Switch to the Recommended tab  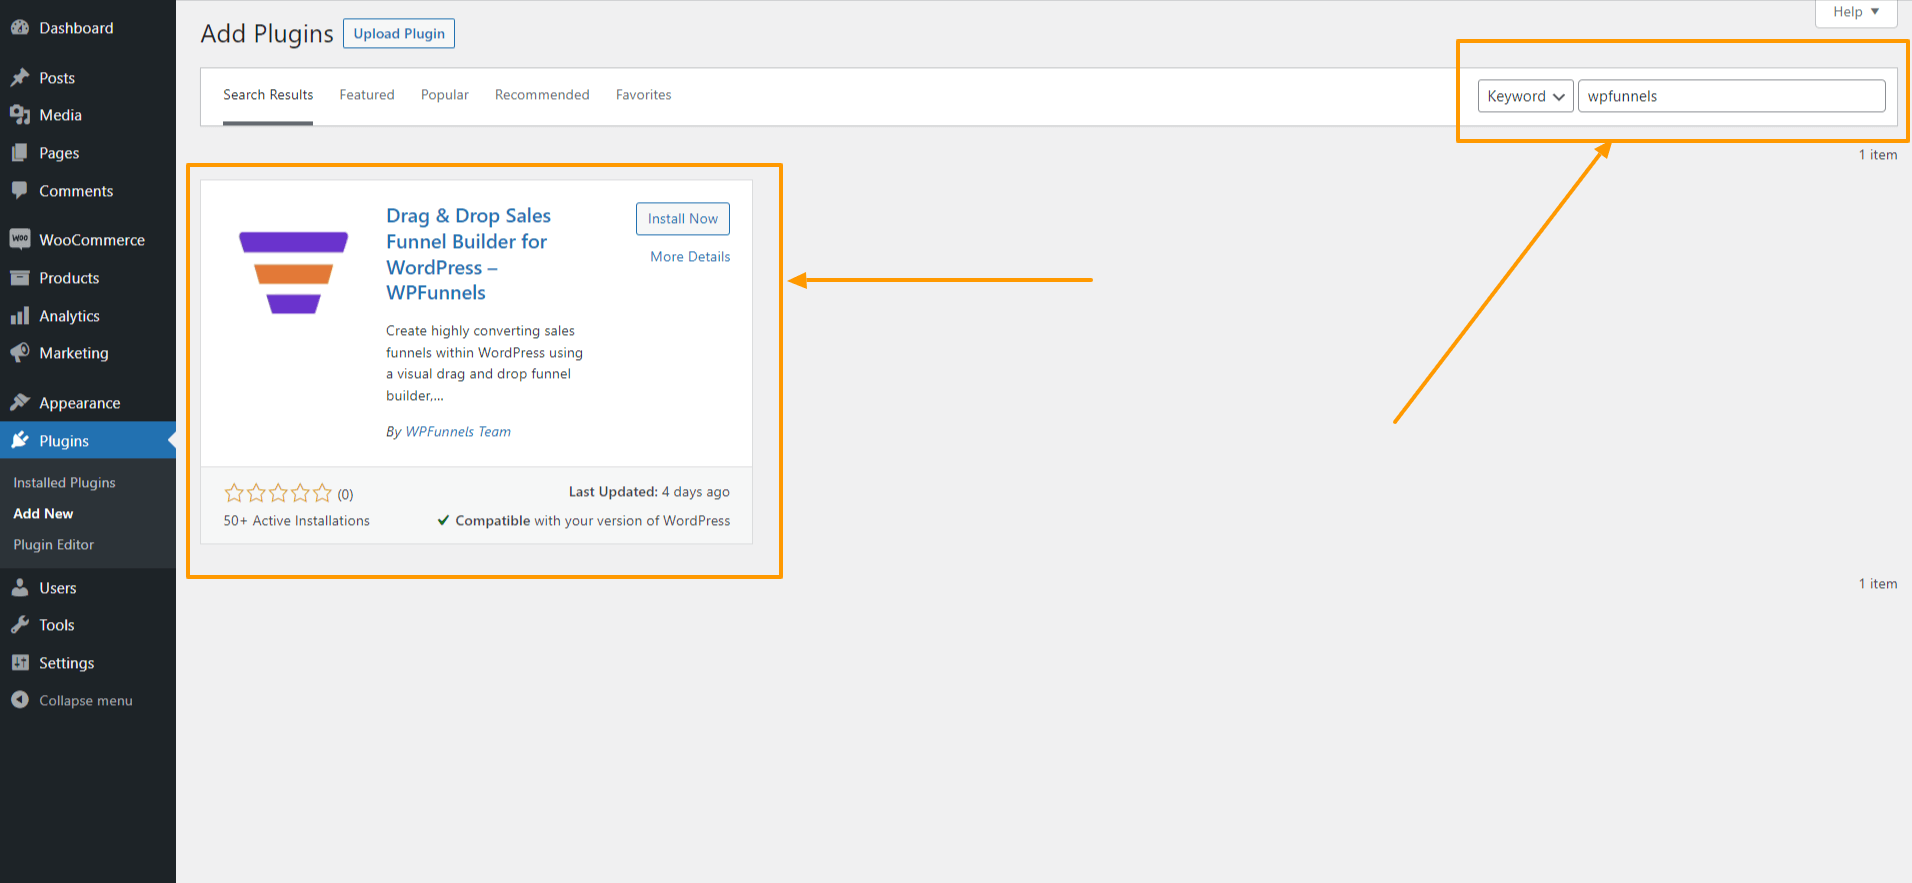(542, 95)
